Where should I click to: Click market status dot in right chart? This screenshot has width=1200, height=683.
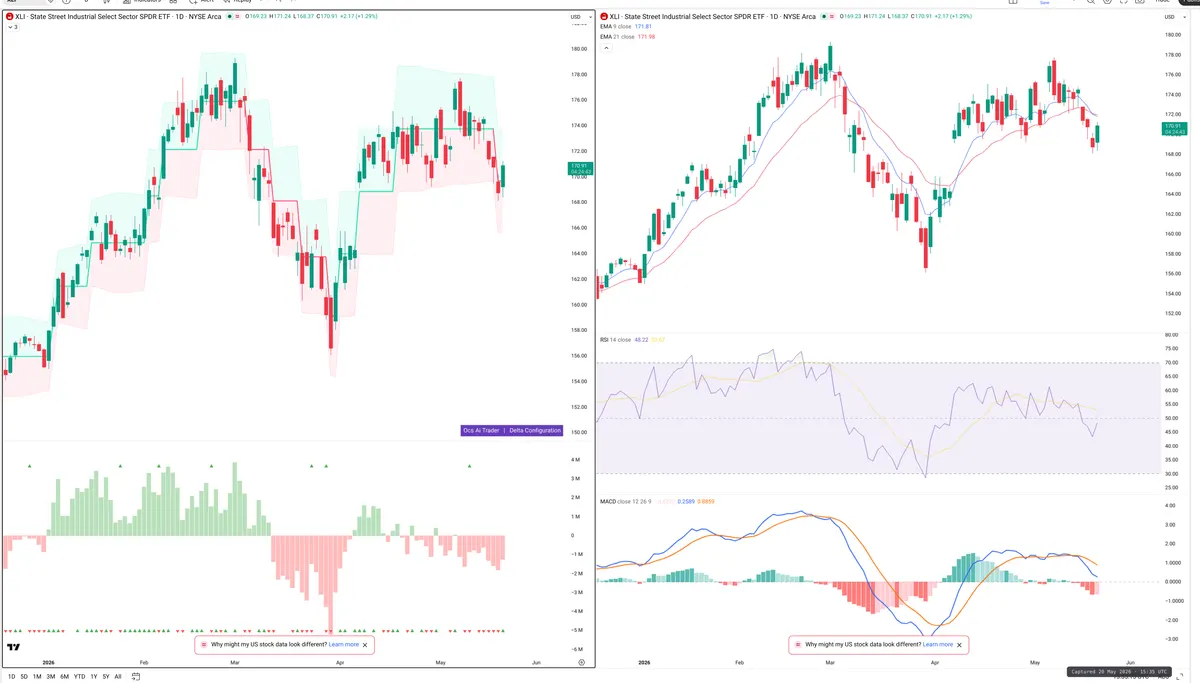(824, 17)
